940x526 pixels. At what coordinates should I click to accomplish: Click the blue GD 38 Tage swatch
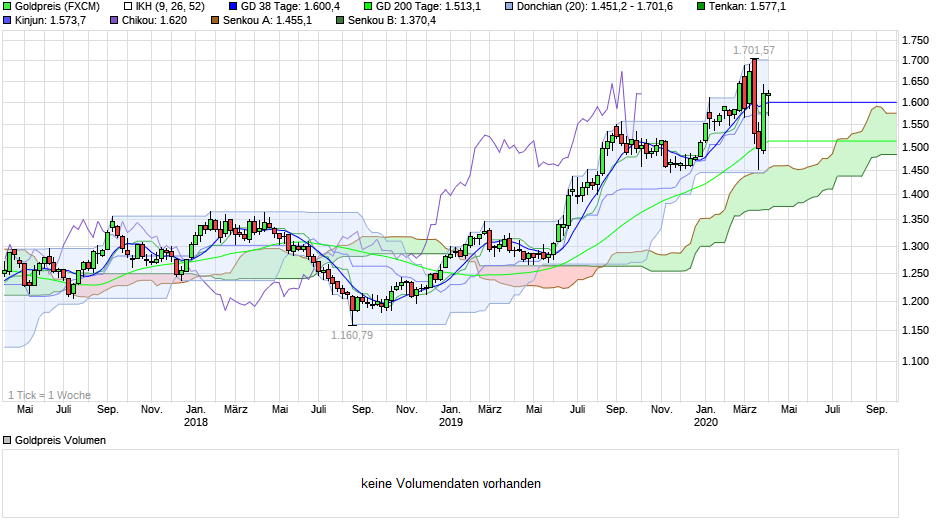pos(233,7)
